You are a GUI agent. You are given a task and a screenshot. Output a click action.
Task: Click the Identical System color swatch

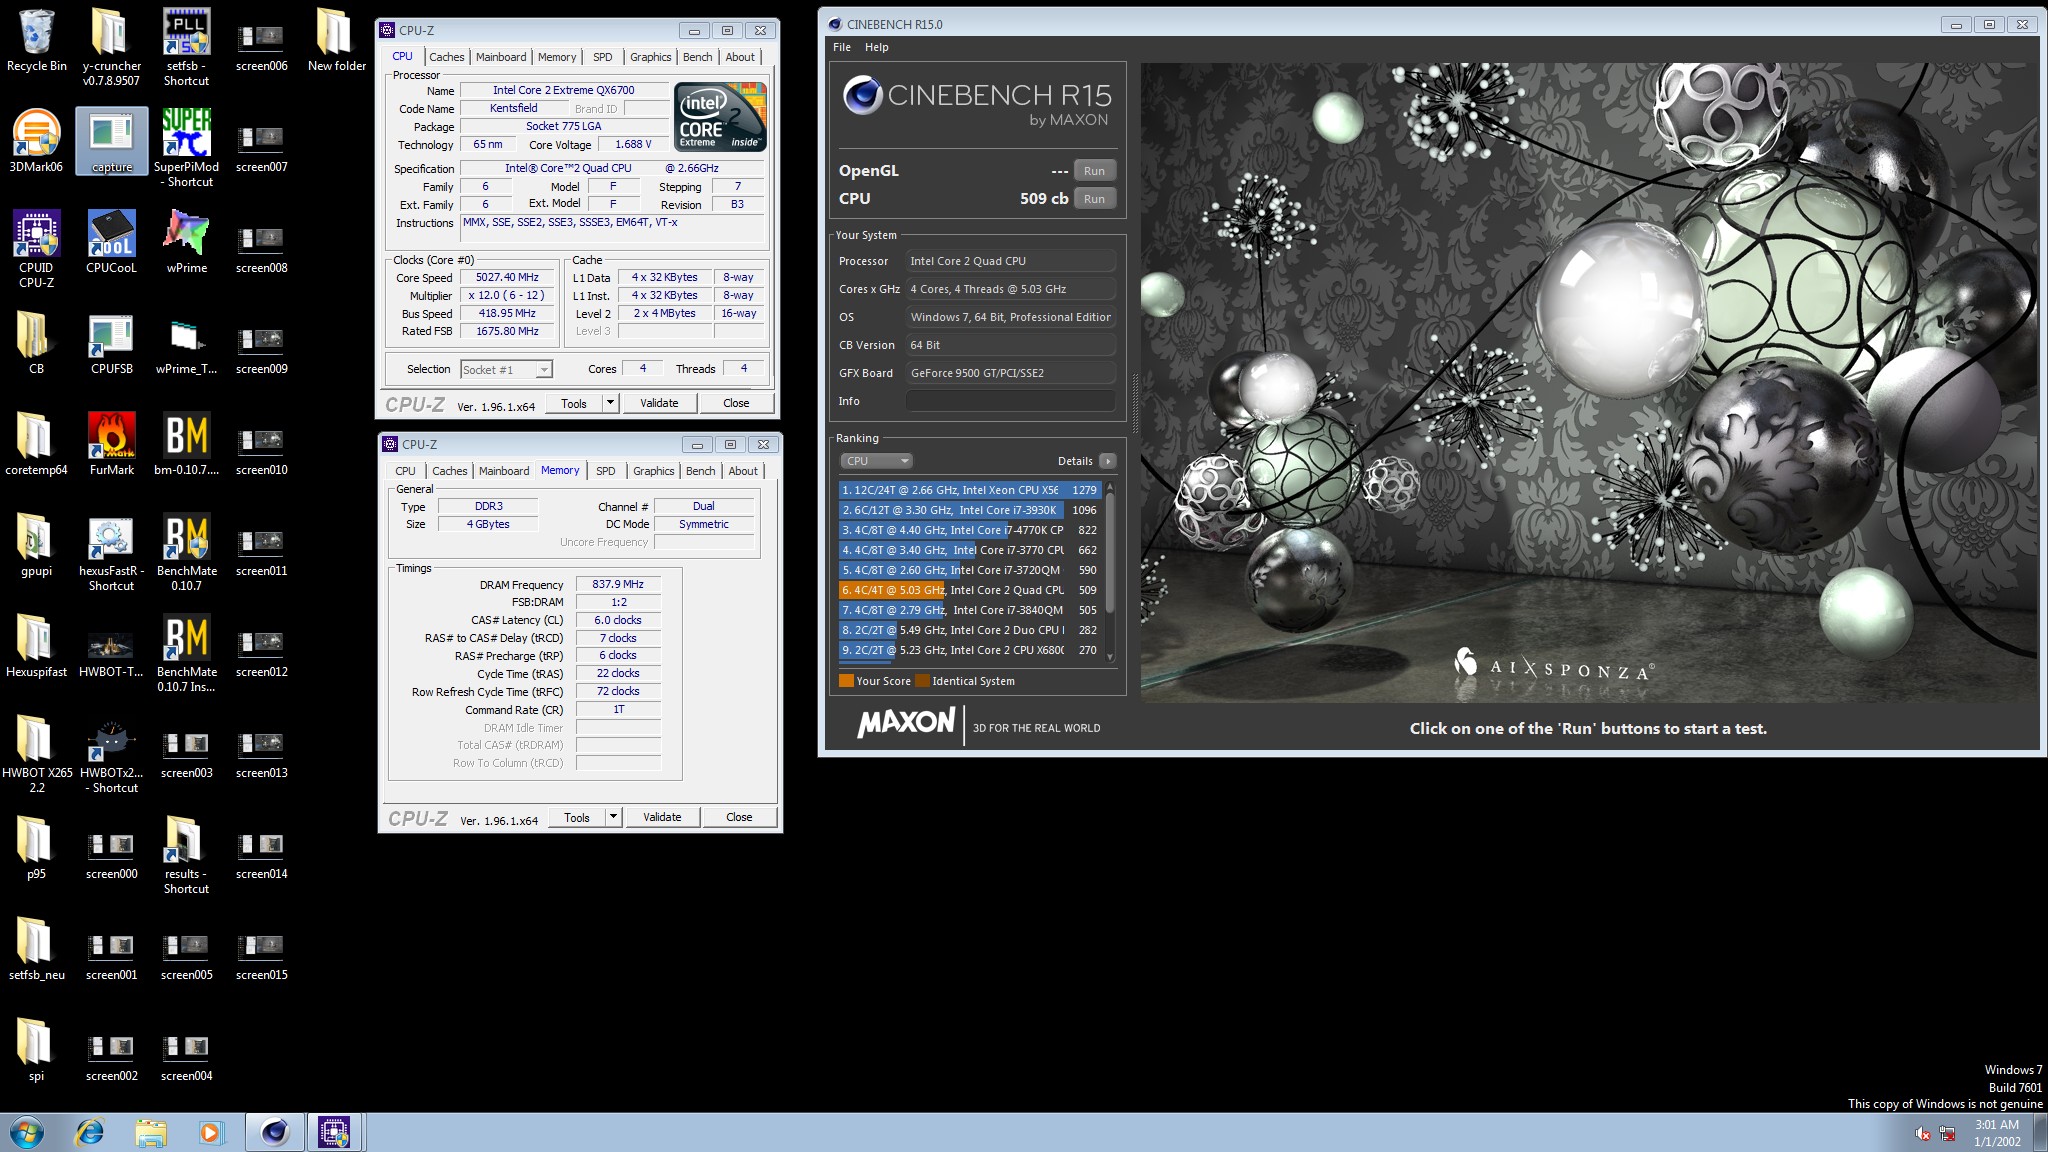click(x=922, y=681)
